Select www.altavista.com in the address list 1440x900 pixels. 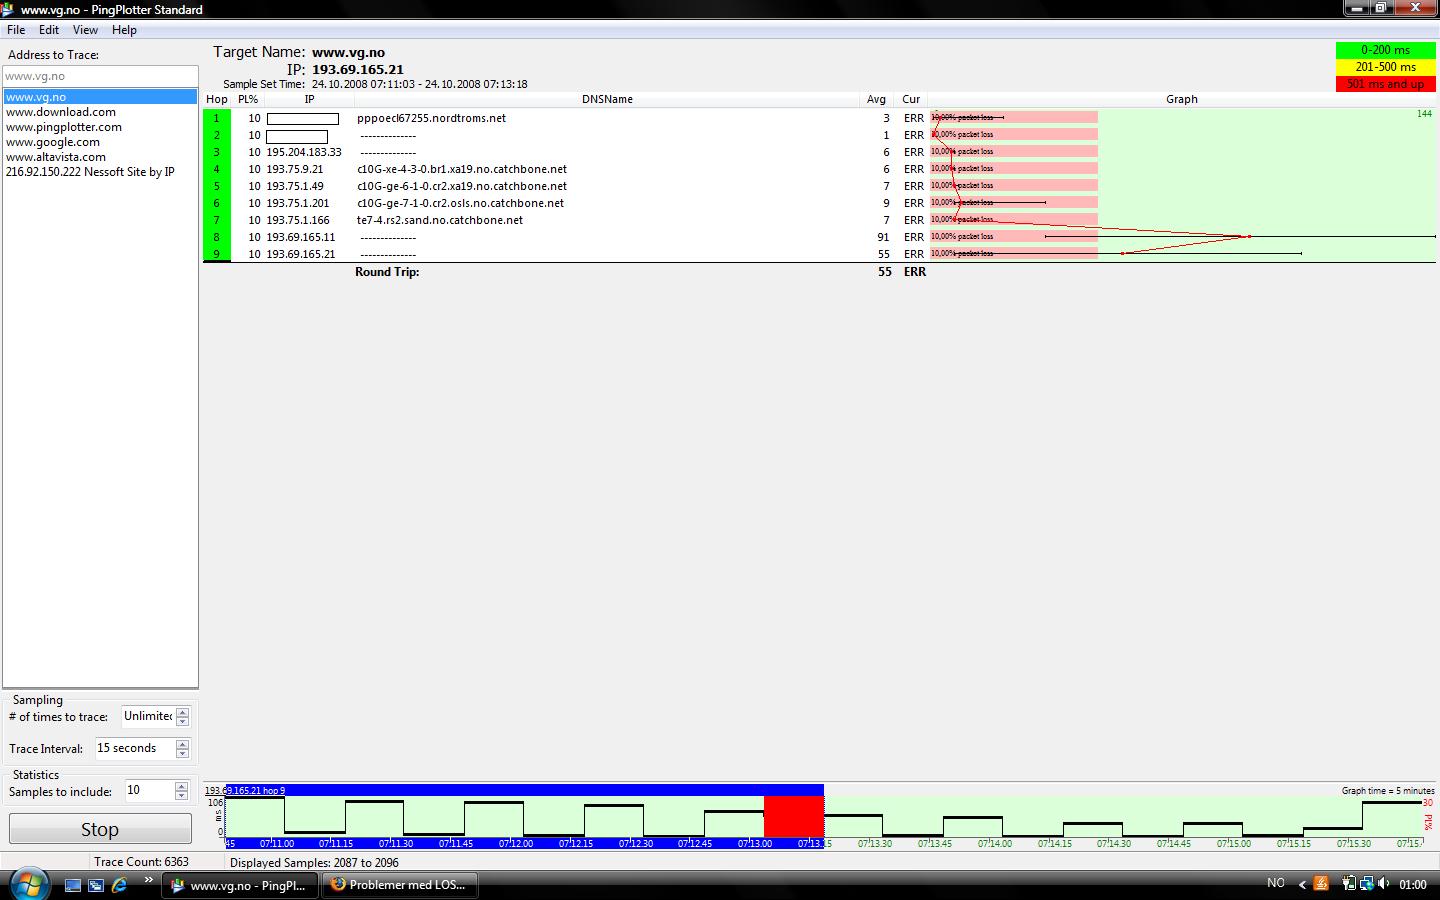click(56, 157)
